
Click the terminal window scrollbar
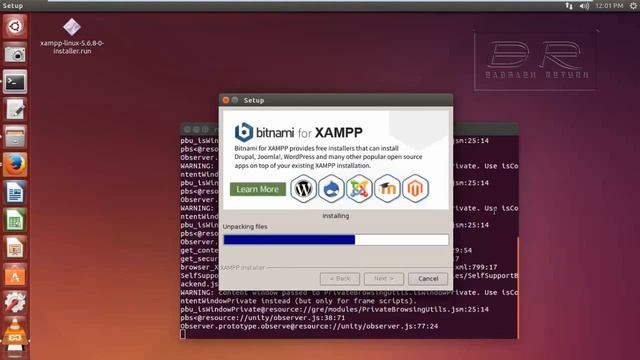(518, 288)
